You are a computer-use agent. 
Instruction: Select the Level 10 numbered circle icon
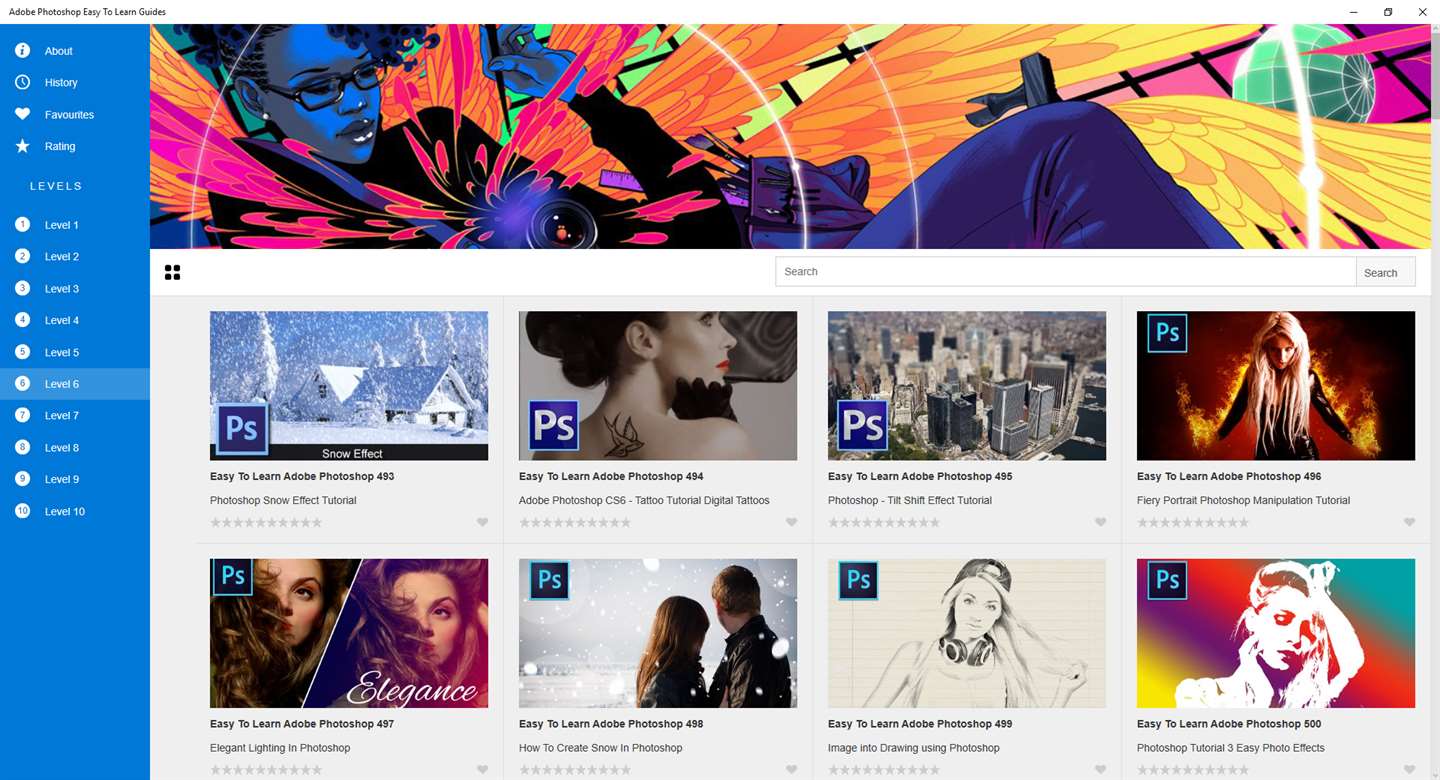(22, 511)
